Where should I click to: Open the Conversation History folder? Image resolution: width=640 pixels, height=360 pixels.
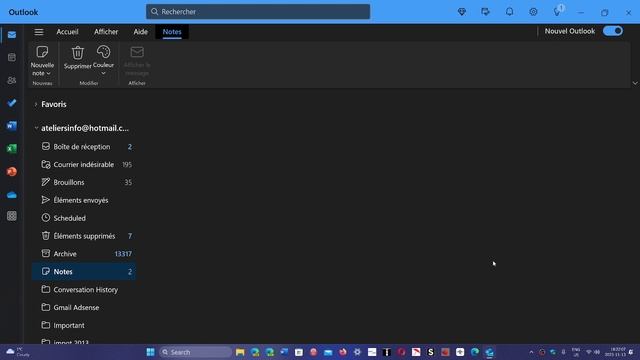pos(84,289)
